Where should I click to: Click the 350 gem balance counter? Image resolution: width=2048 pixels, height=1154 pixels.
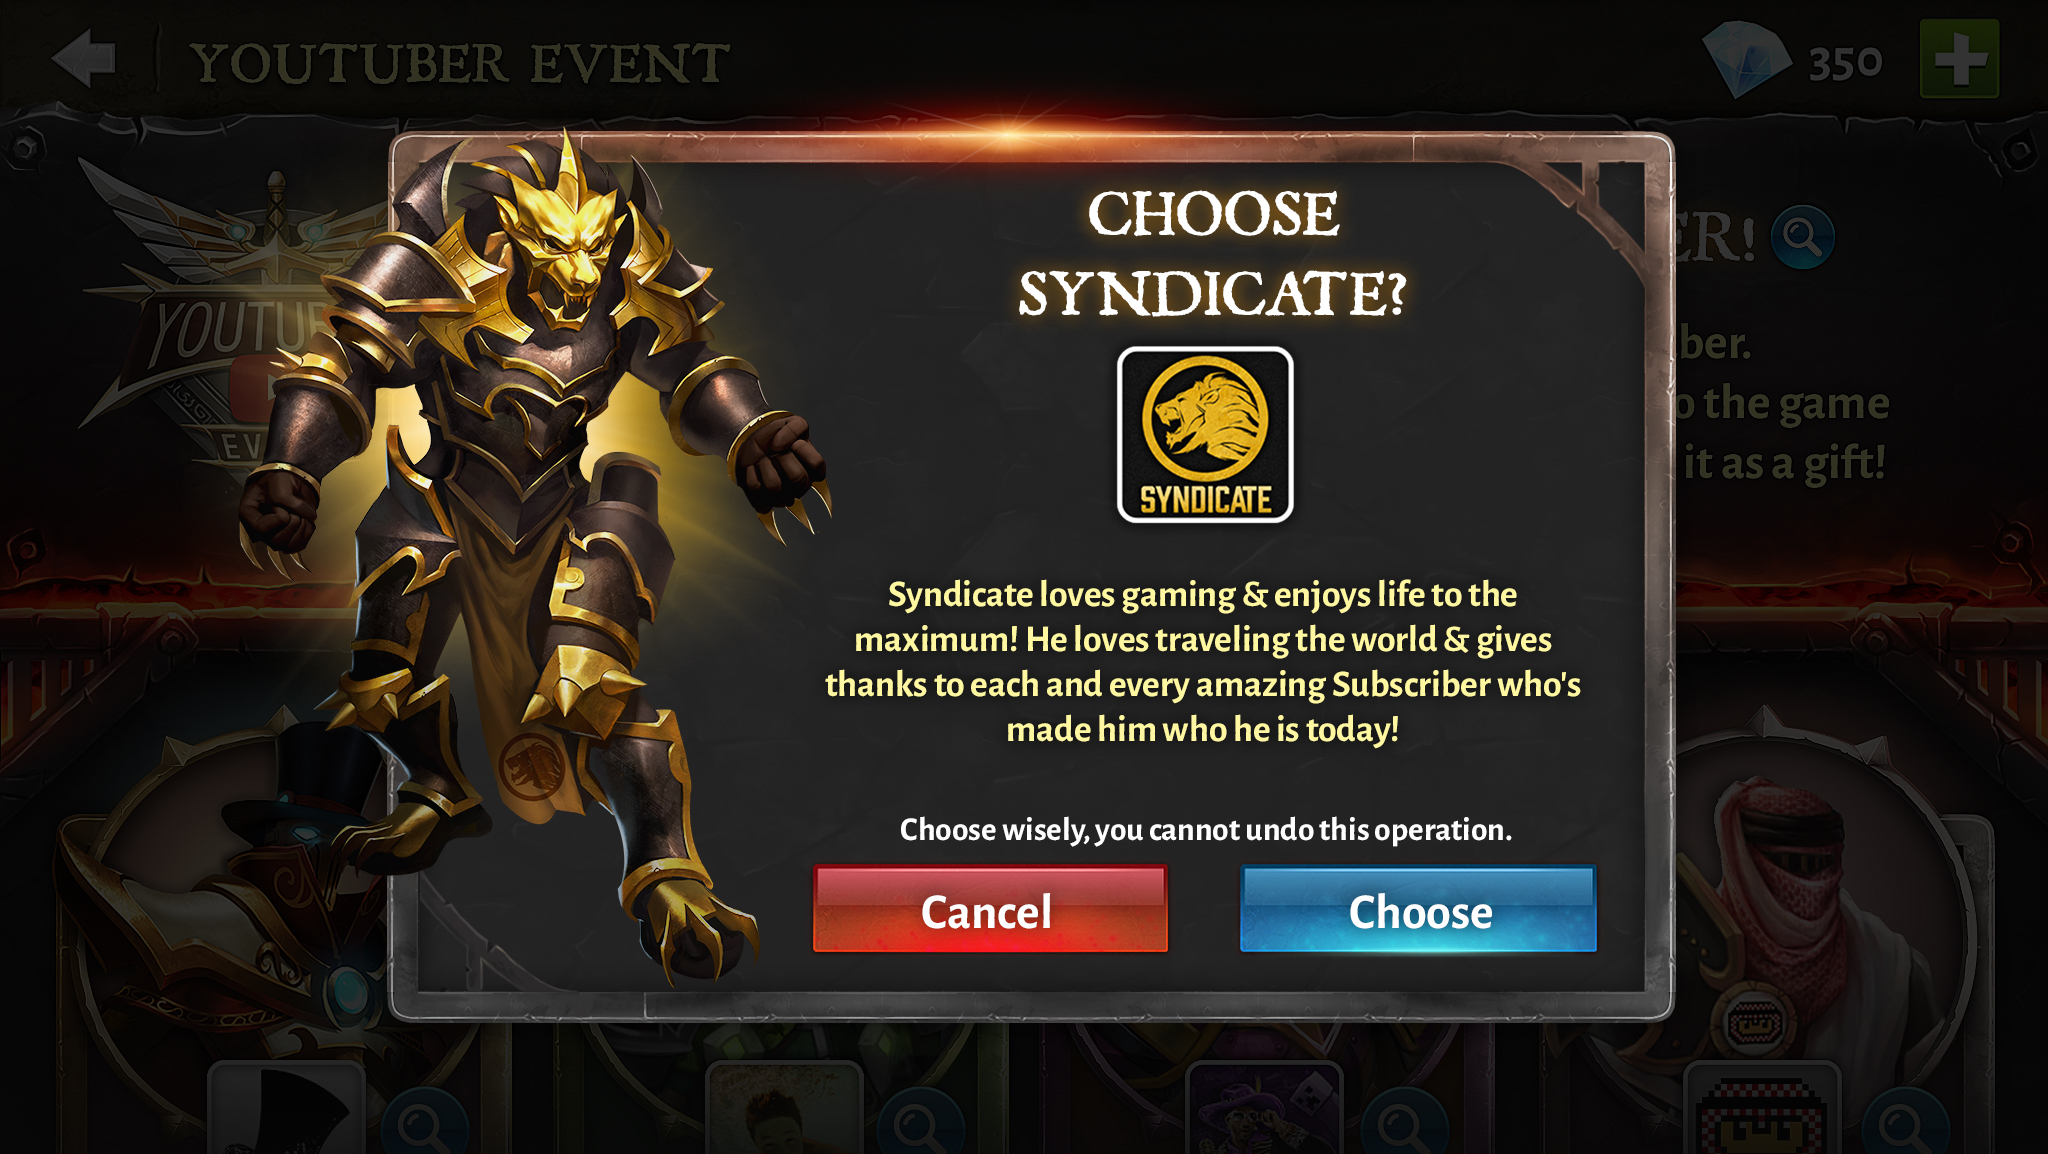tap(1845, 63)
